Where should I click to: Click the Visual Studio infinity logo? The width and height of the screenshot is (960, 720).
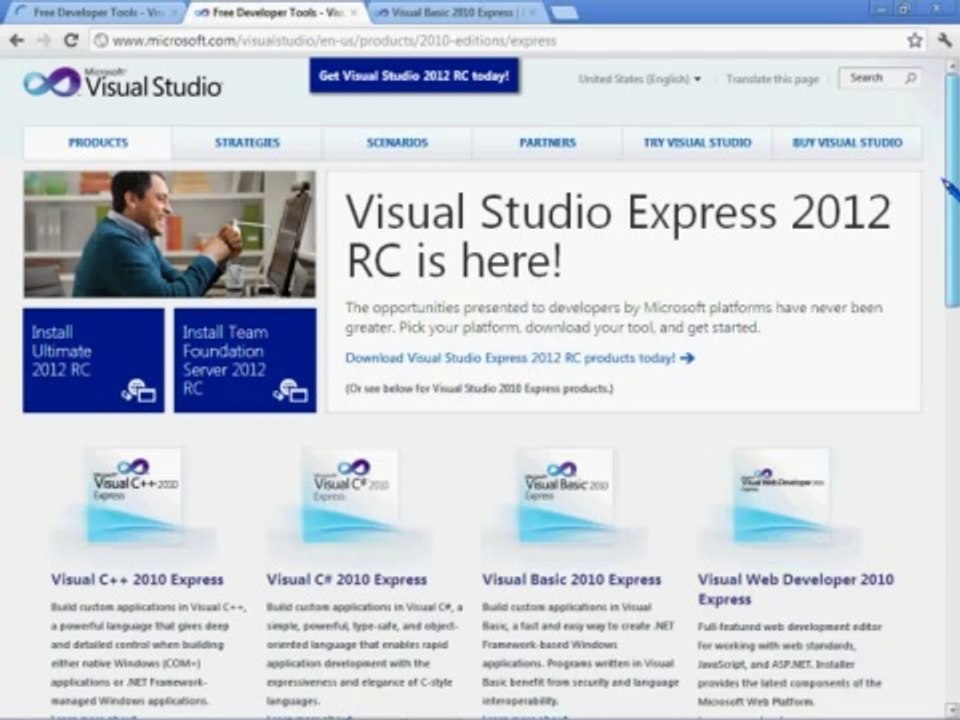click(52, 82)
